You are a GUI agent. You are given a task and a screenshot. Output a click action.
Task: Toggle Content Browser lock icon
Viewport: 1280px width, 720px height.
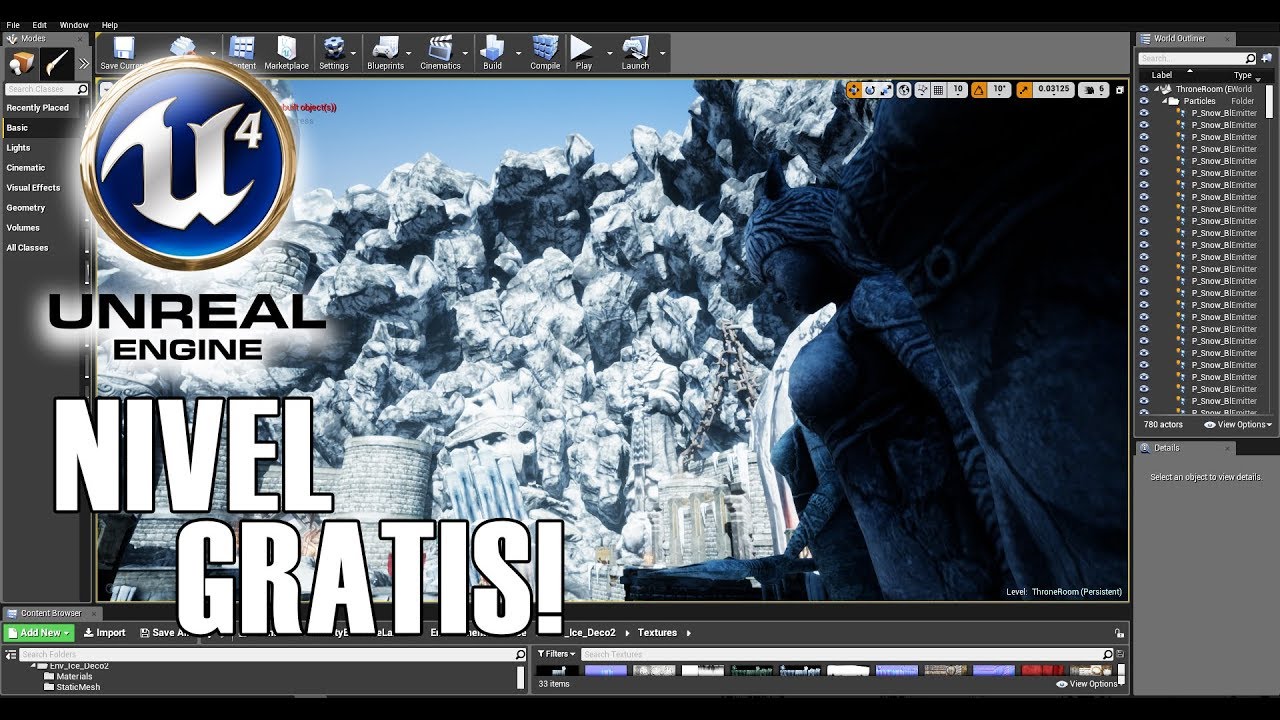click(x=1119, y=633)
